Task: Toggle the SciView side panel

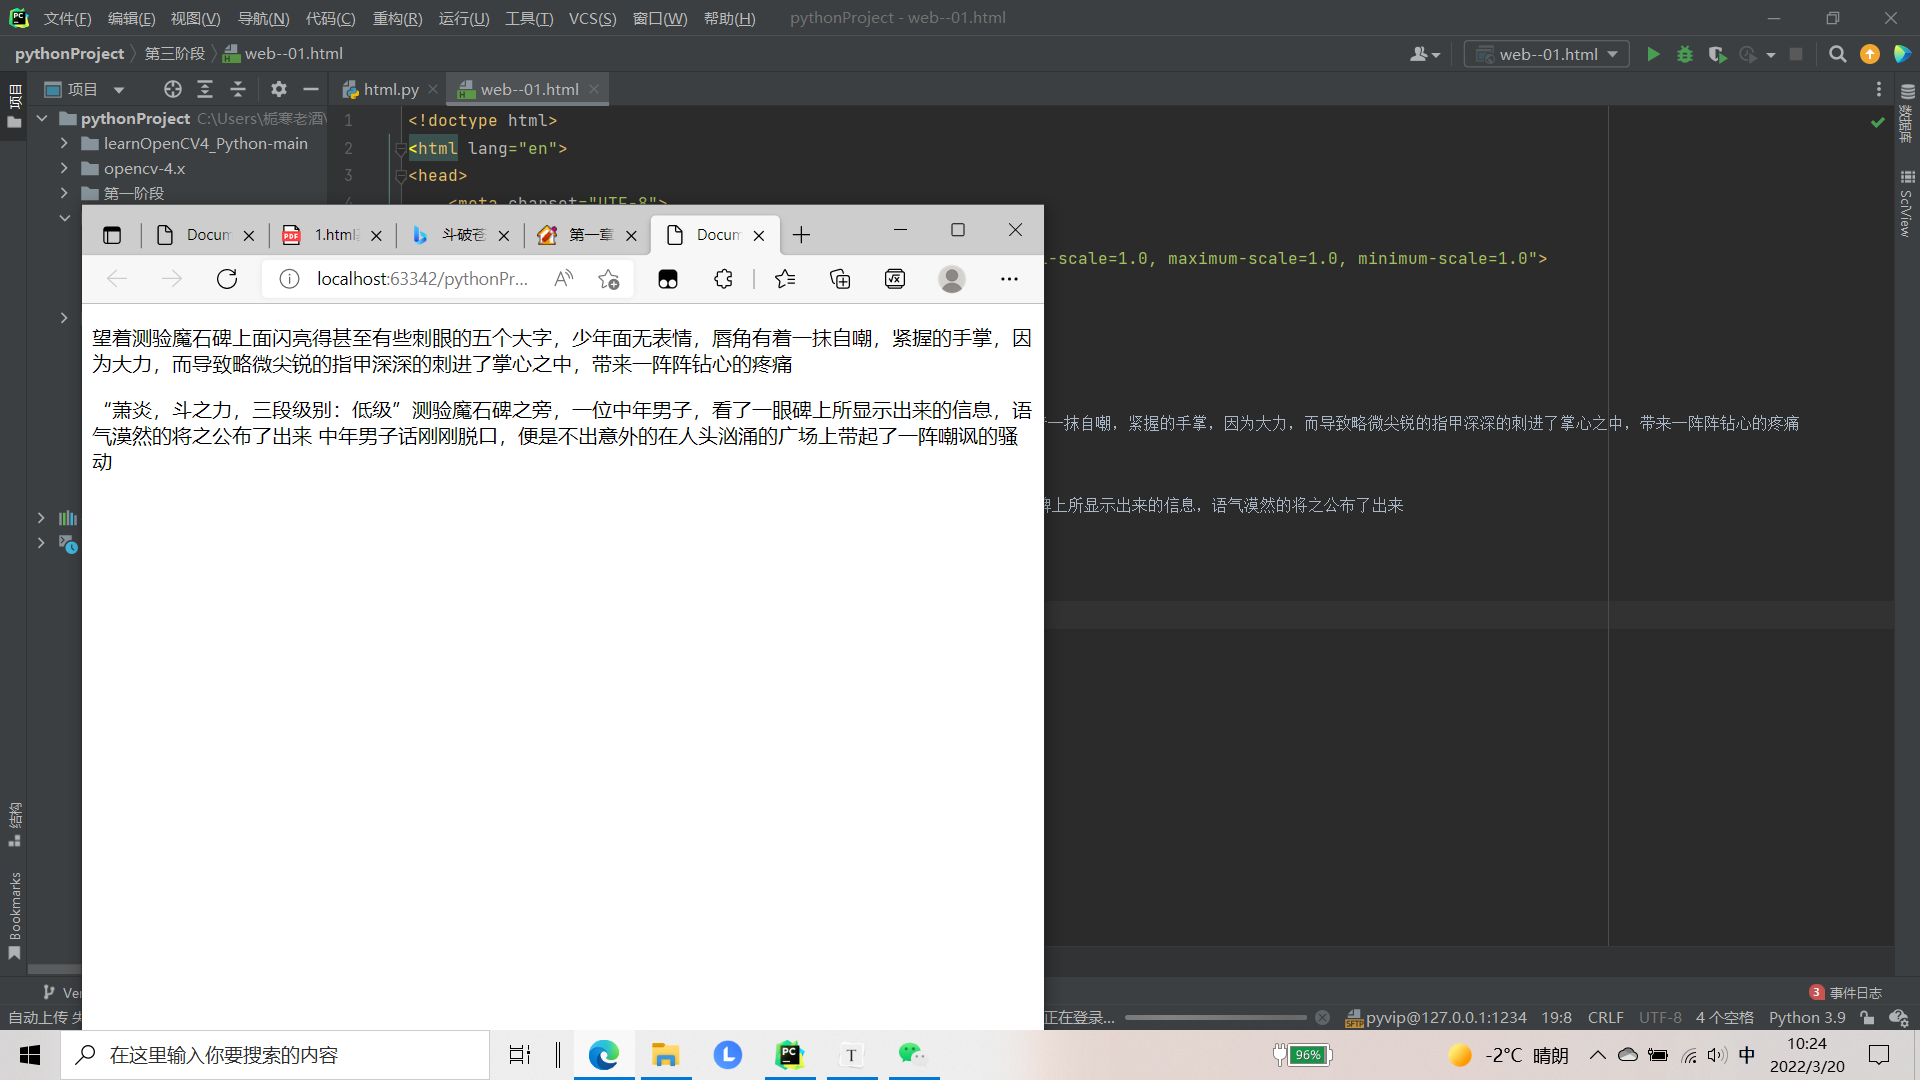Action: point(1906,205)
